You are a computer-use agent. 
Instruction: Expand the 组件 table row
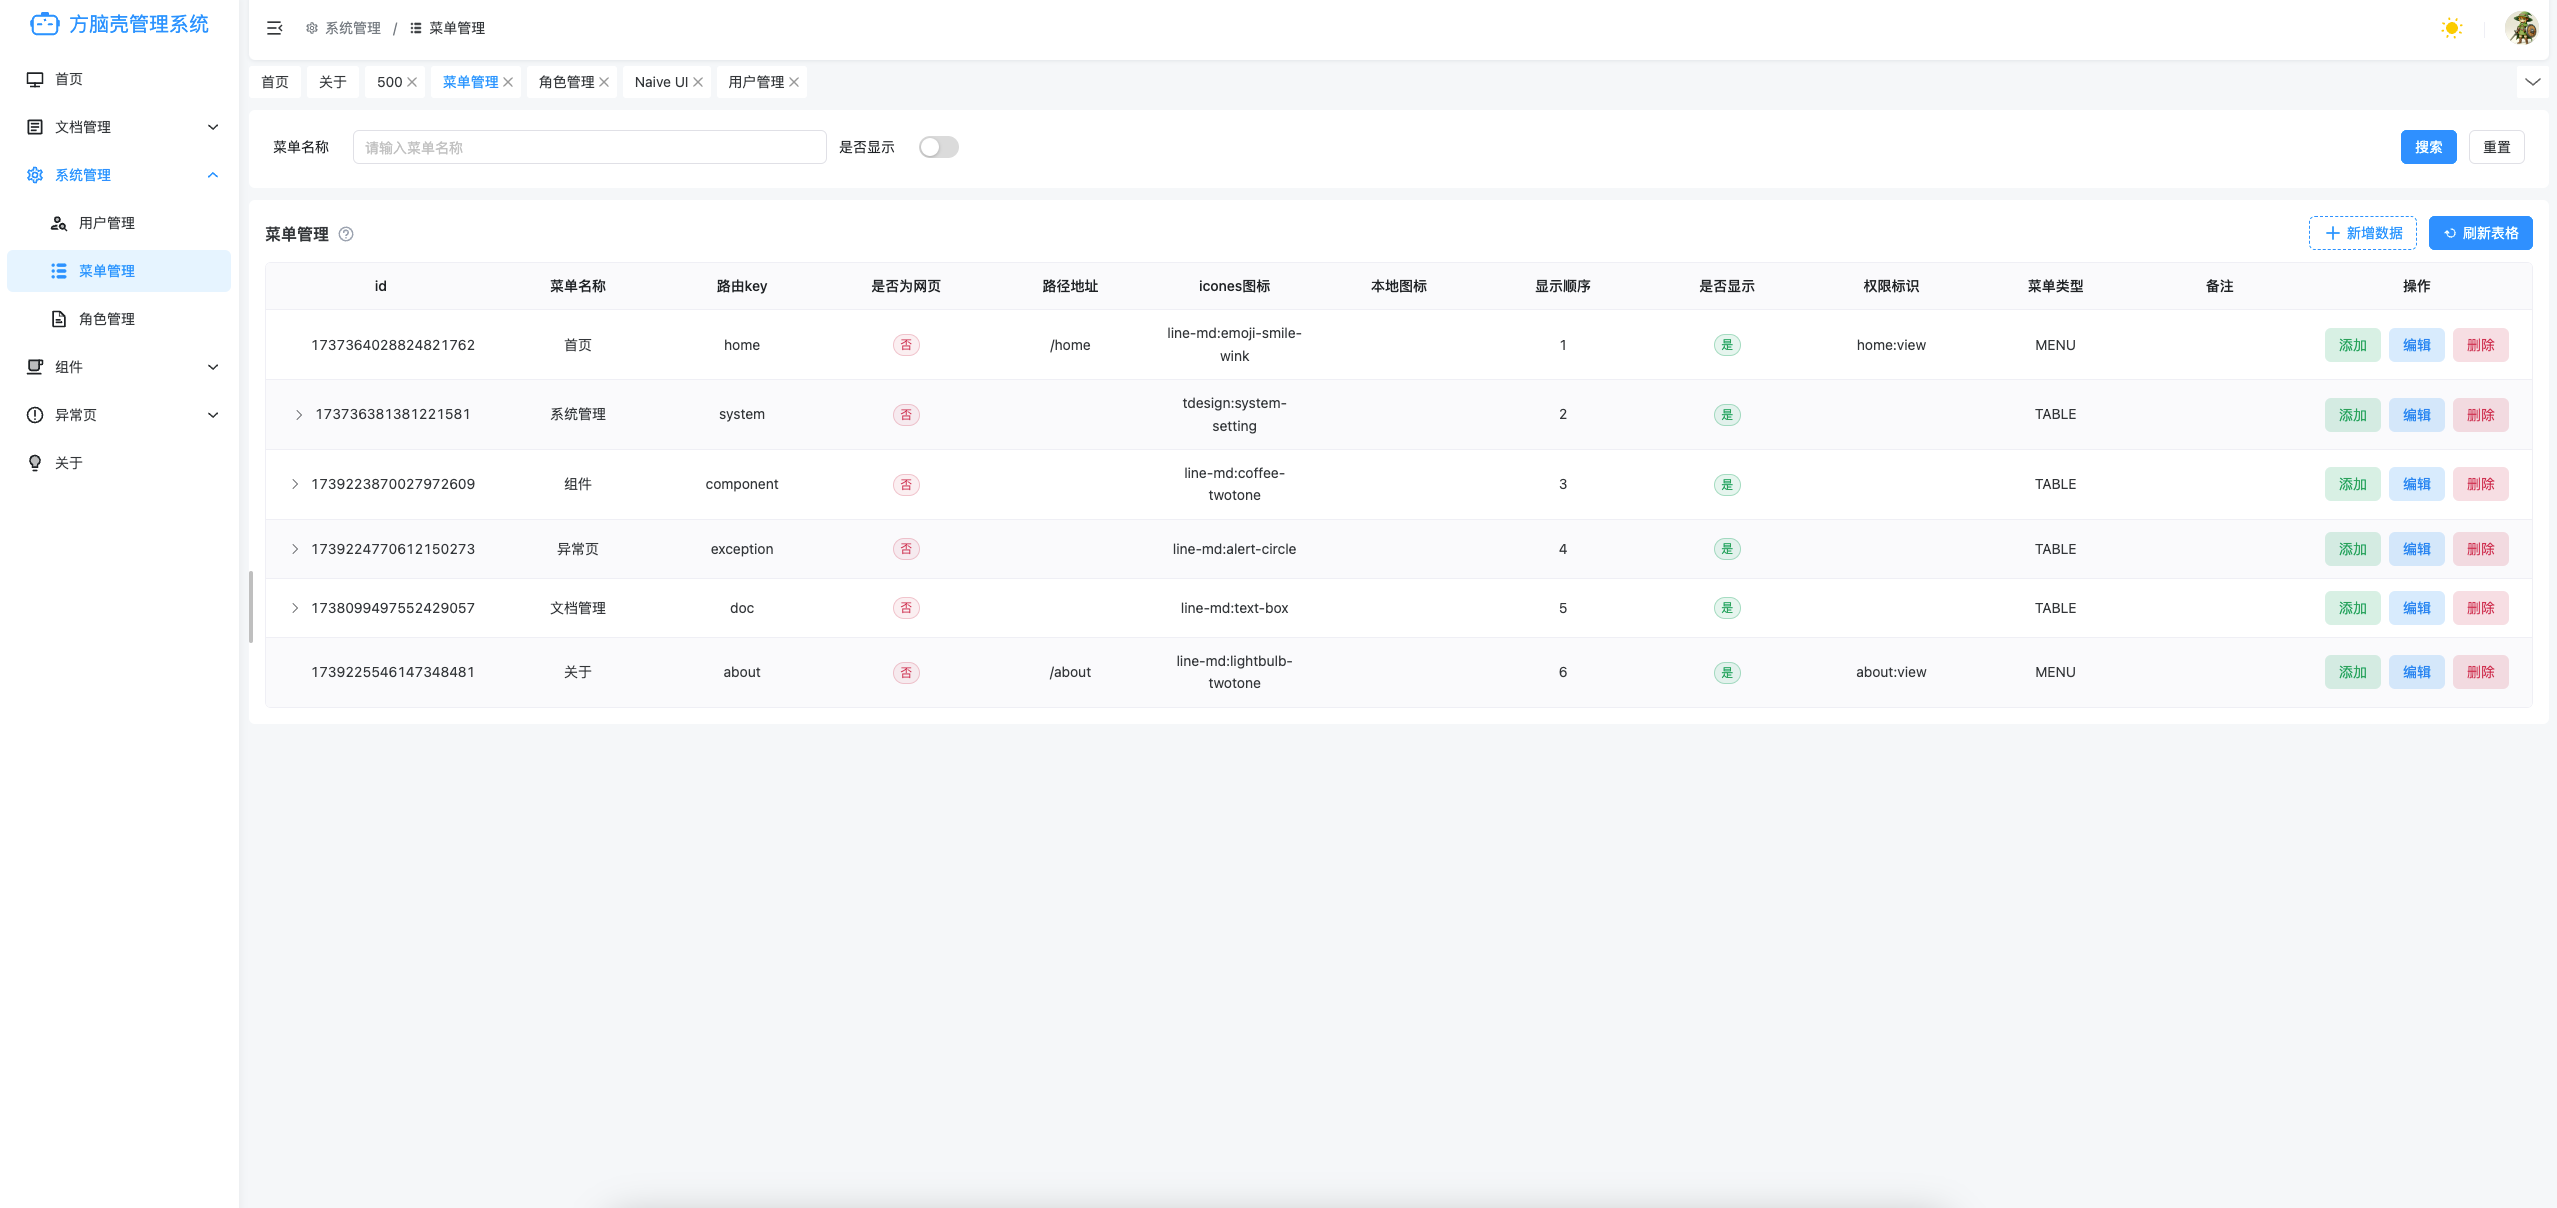coord(295,484)
